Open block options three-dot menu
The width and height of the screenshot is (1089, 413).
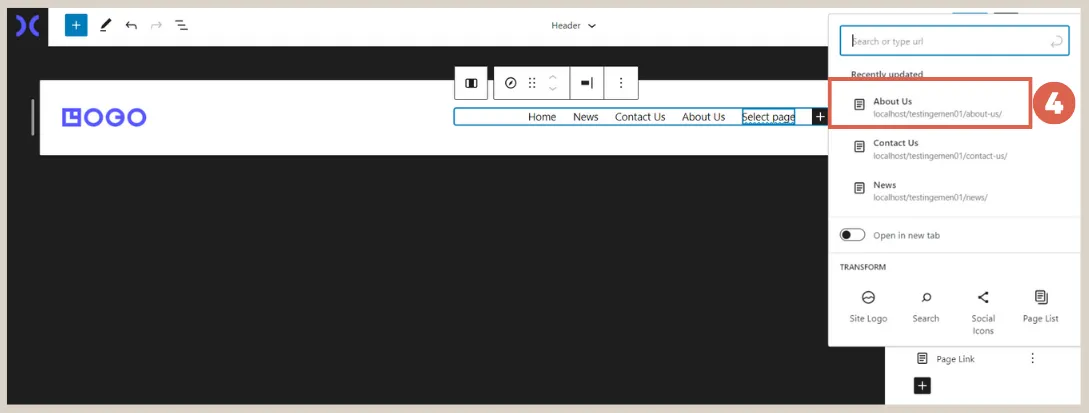click(x=621, y=83)
